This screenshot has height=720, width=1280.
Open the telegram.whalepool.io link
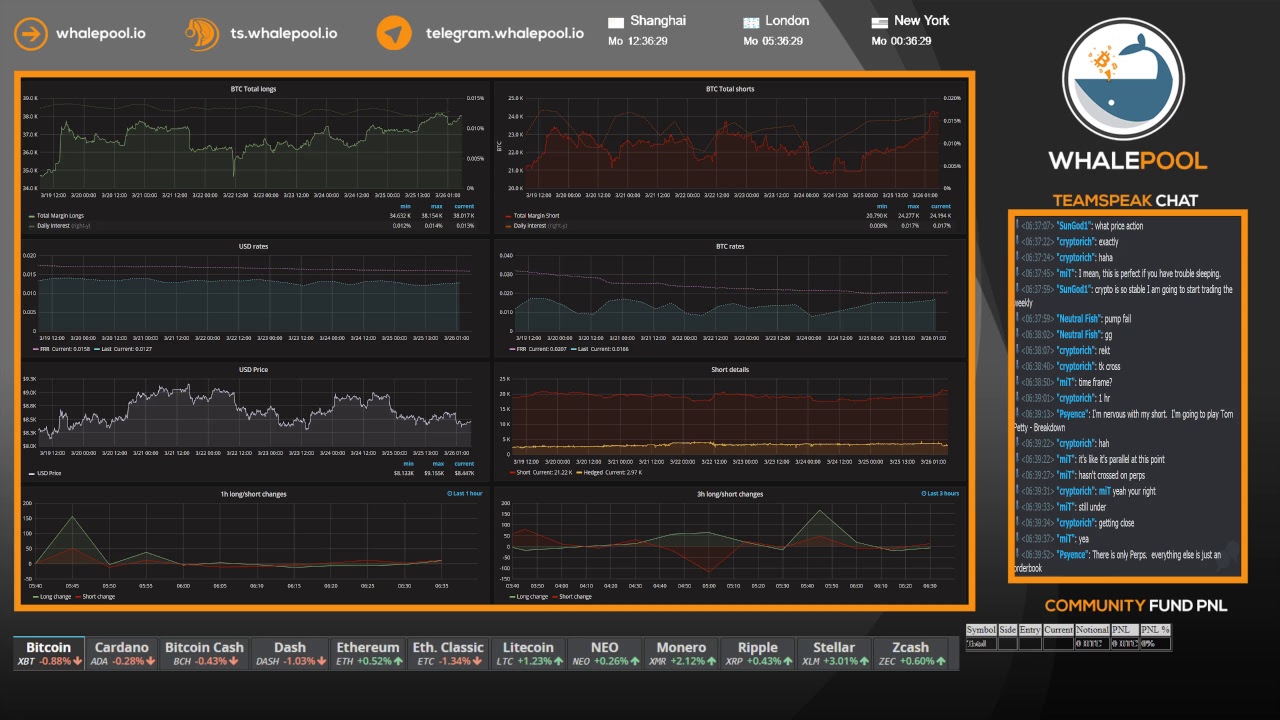tap(505, 33)
